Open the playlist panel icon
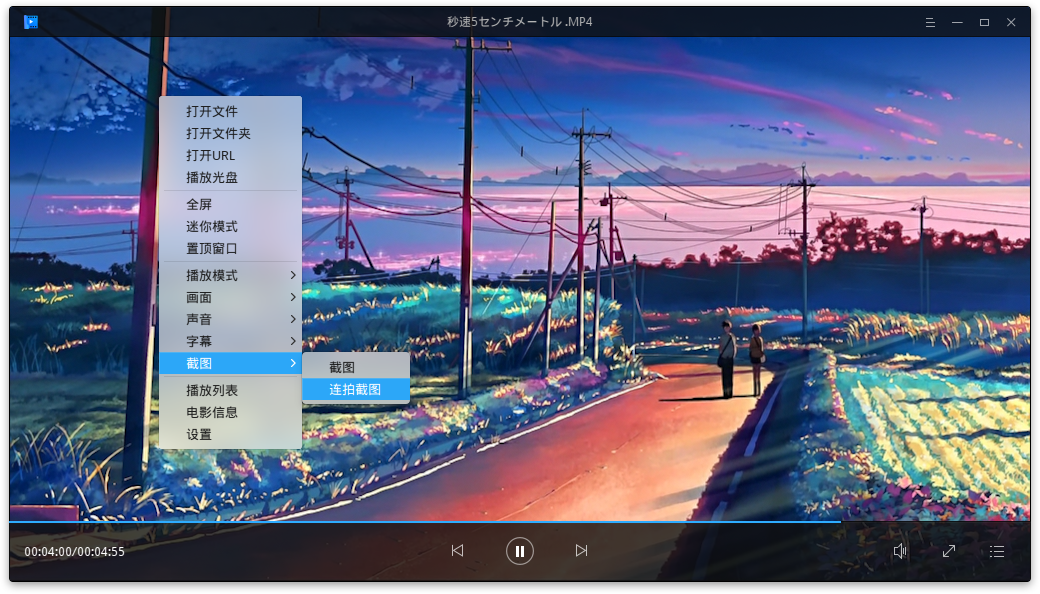The image size is (1040, 594). tap(996, 551)
